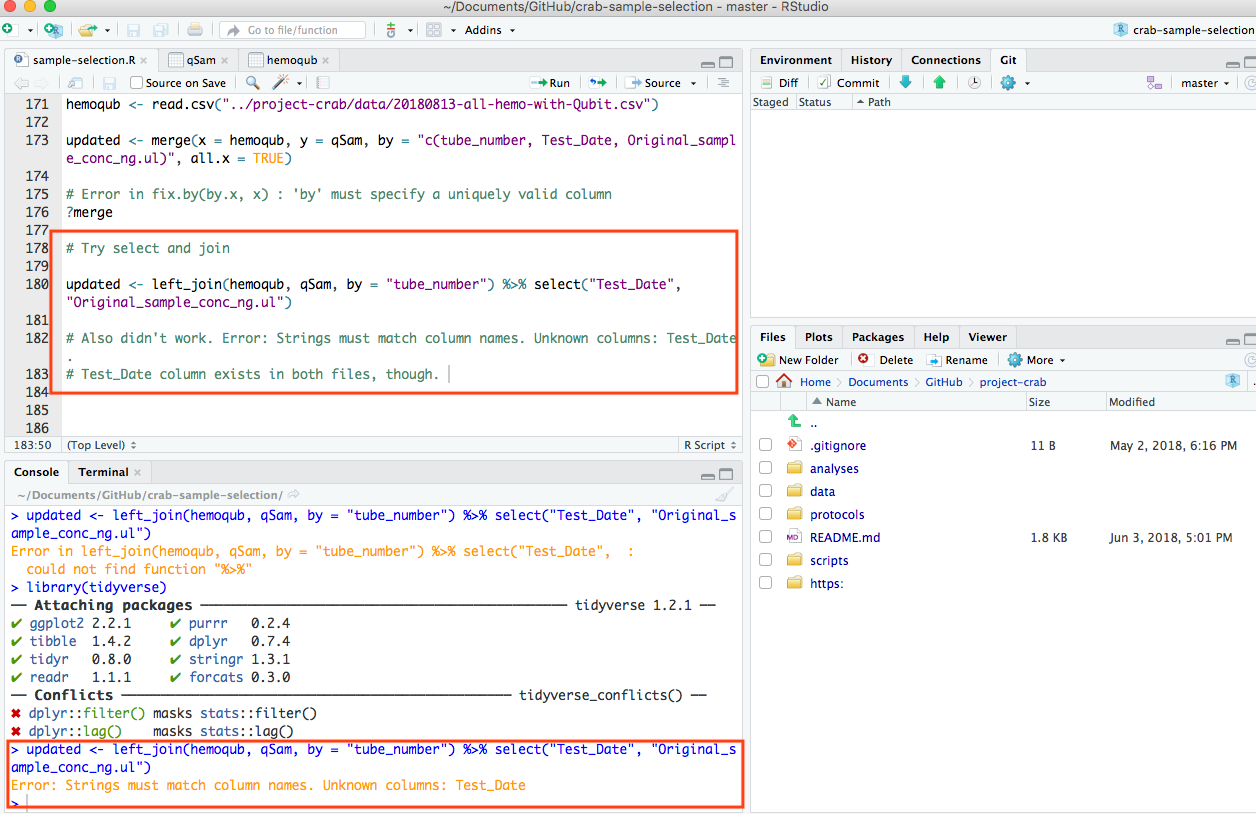Switch to the History tab
The image size is (1256, 814).
(x=871, y=60)
